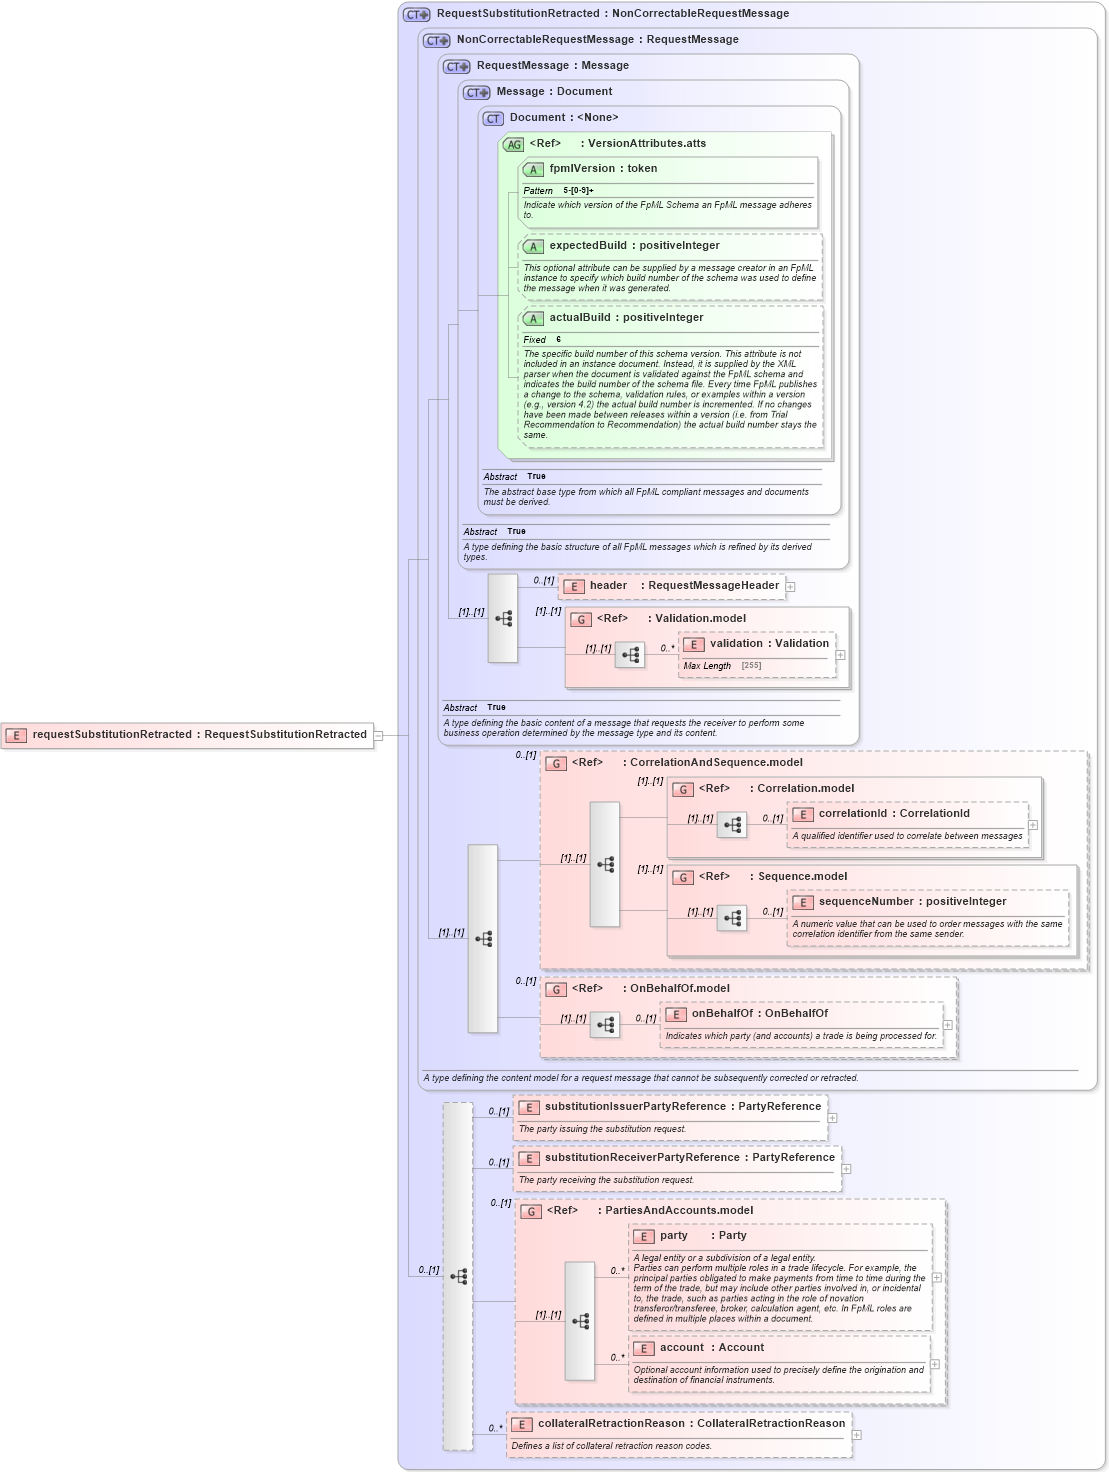Select the 'Fixed 6' facet of actualBuild
This screenshot has width=1109, height=1472.
542,340
